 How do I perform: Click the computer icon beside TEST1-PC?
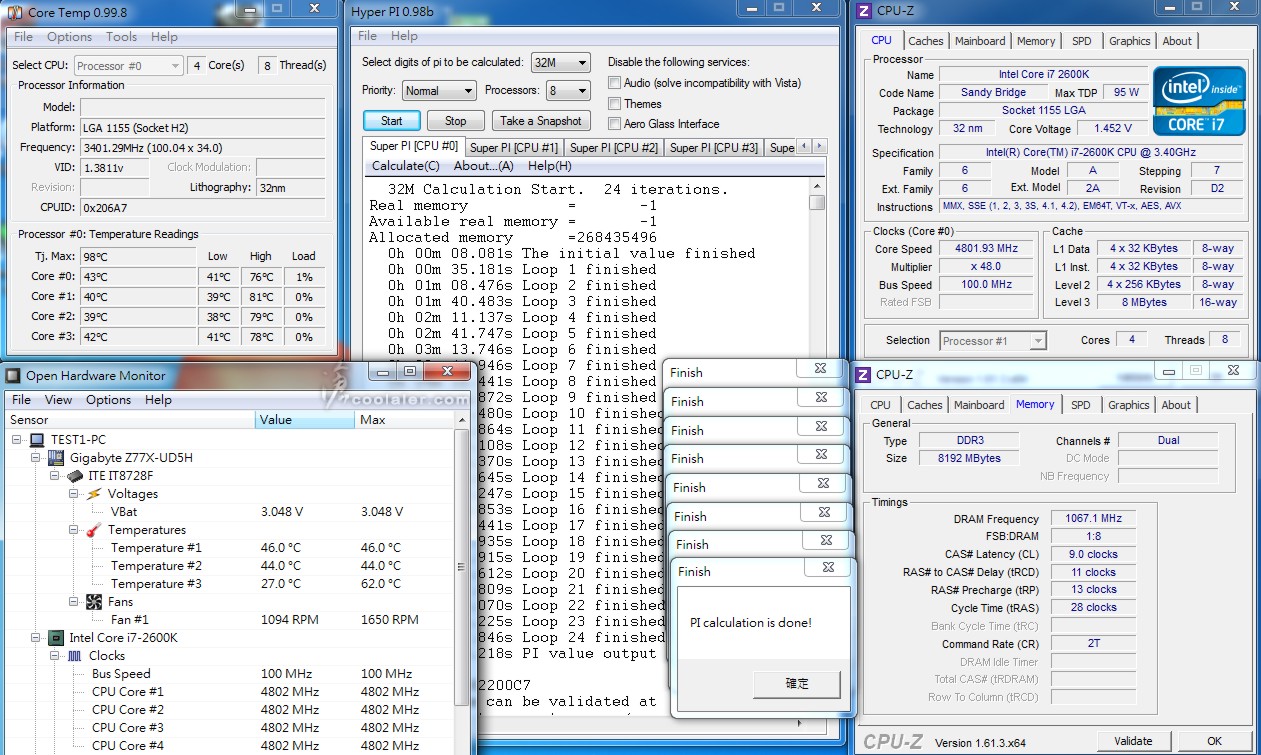point(37,440)
